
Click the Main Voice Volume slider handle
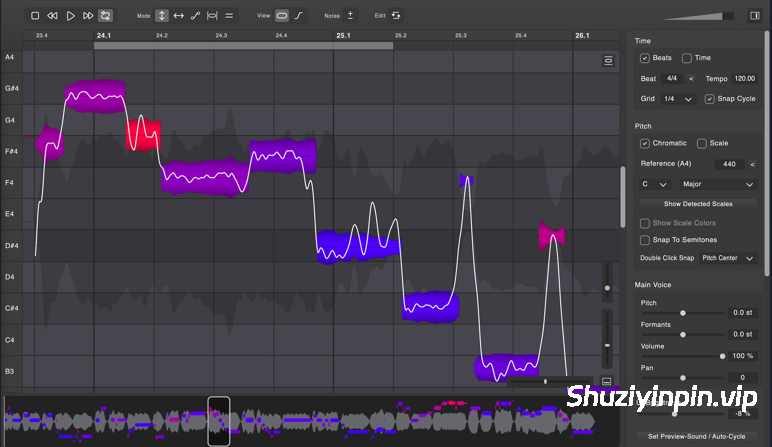click(722, 356)
